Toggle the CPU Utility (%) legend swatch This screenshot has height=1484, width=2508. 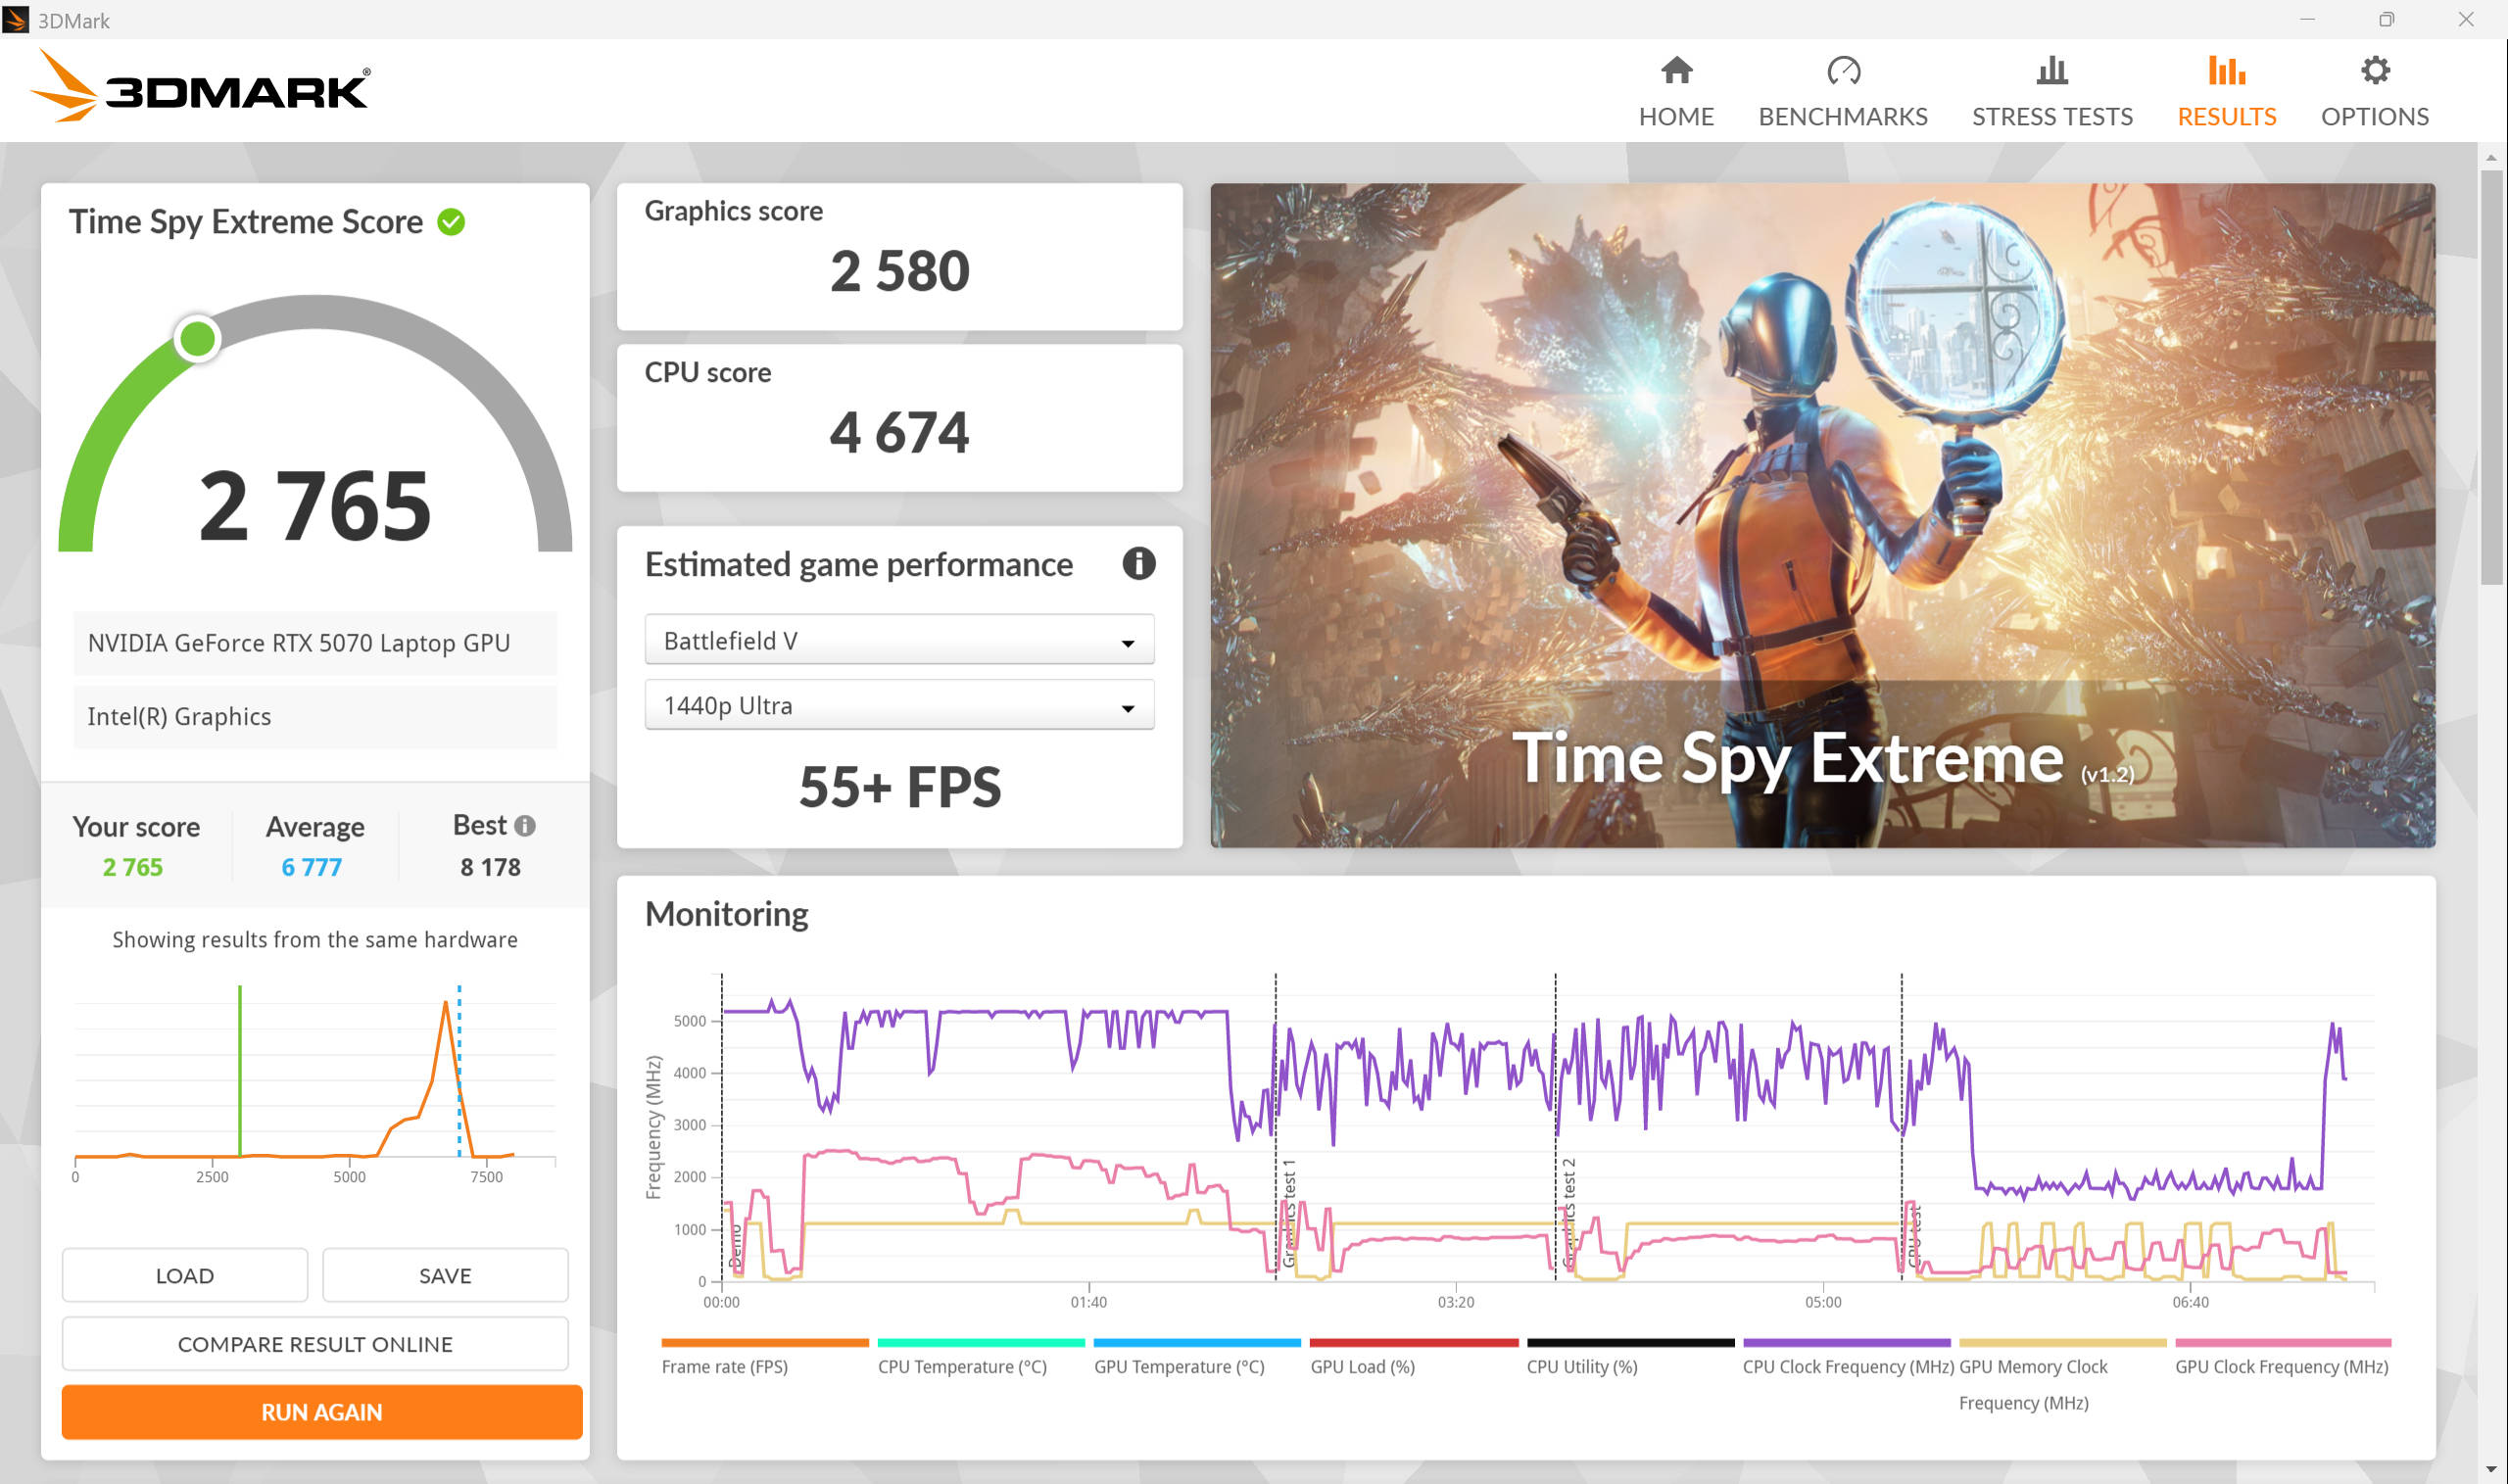[x=1630, y=1342]
